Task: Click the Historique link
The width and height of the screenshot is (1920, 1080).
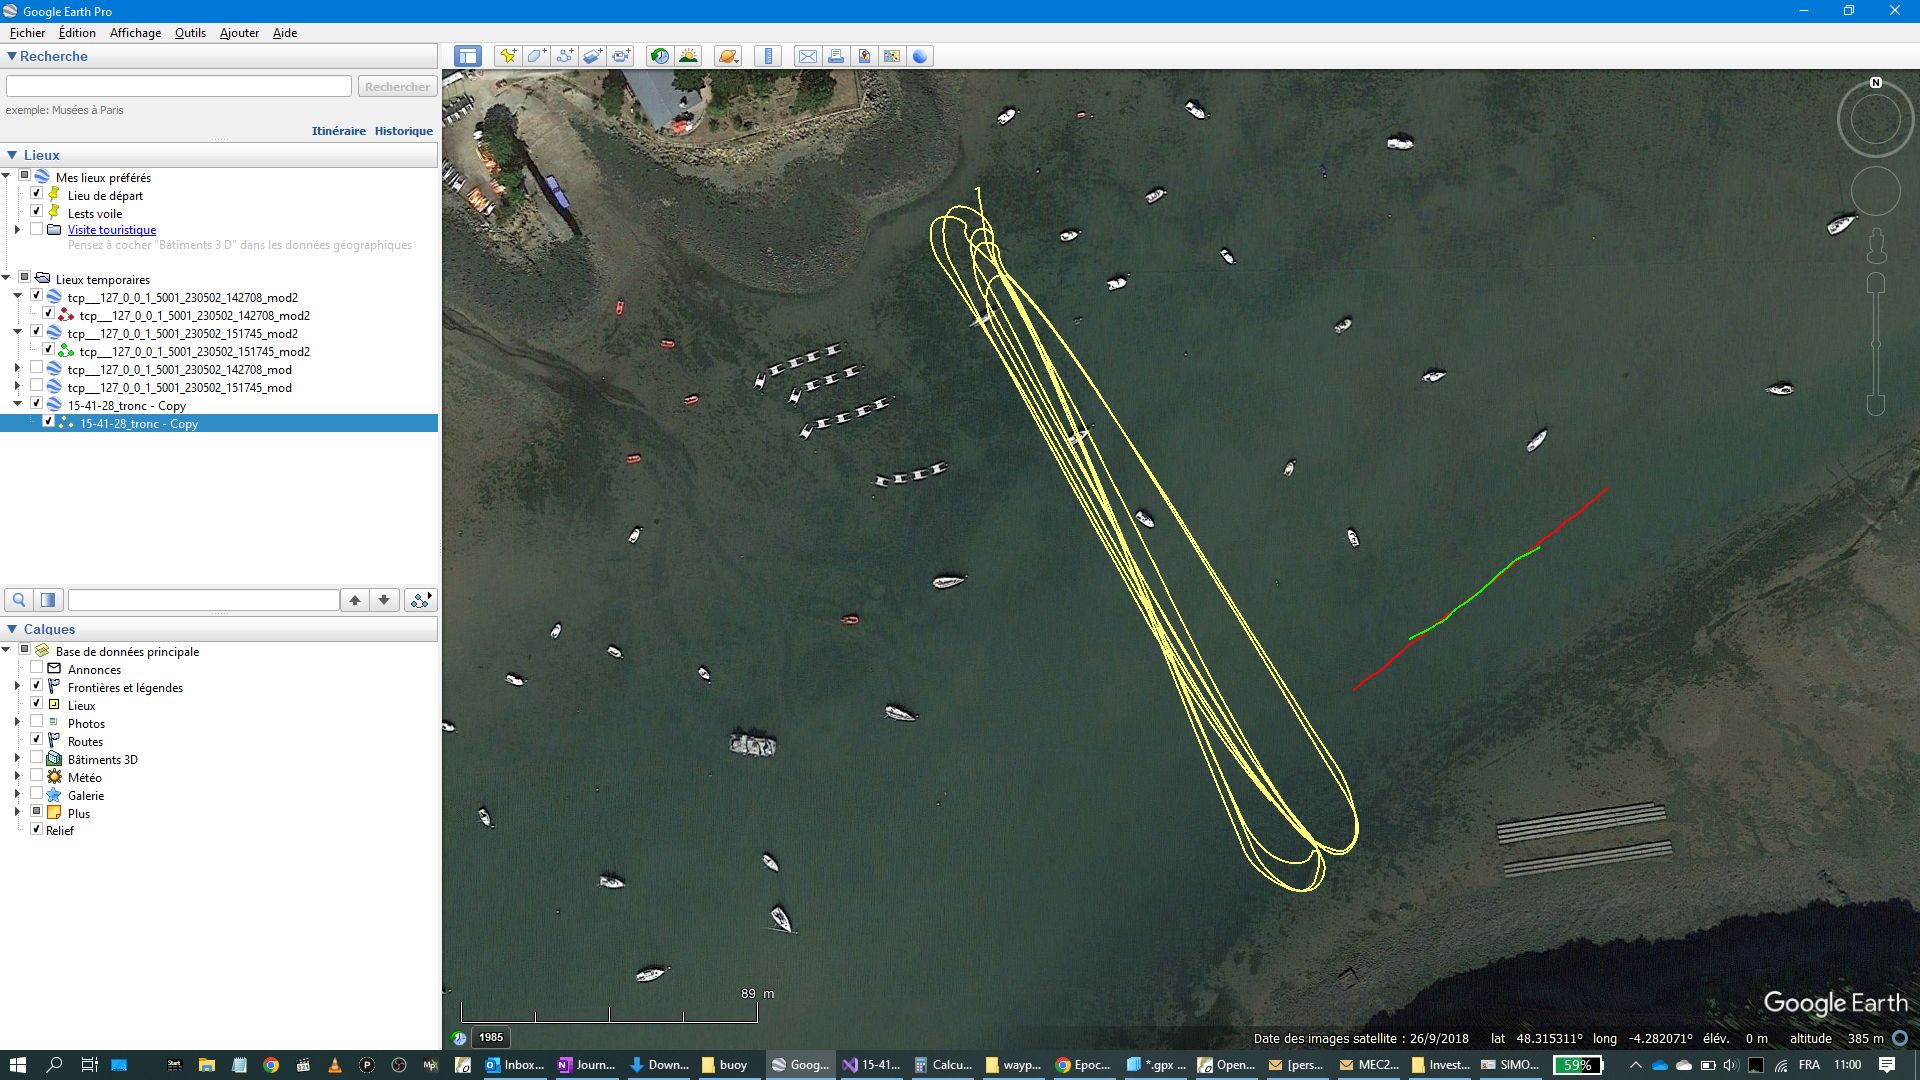Action: (403, 131)
